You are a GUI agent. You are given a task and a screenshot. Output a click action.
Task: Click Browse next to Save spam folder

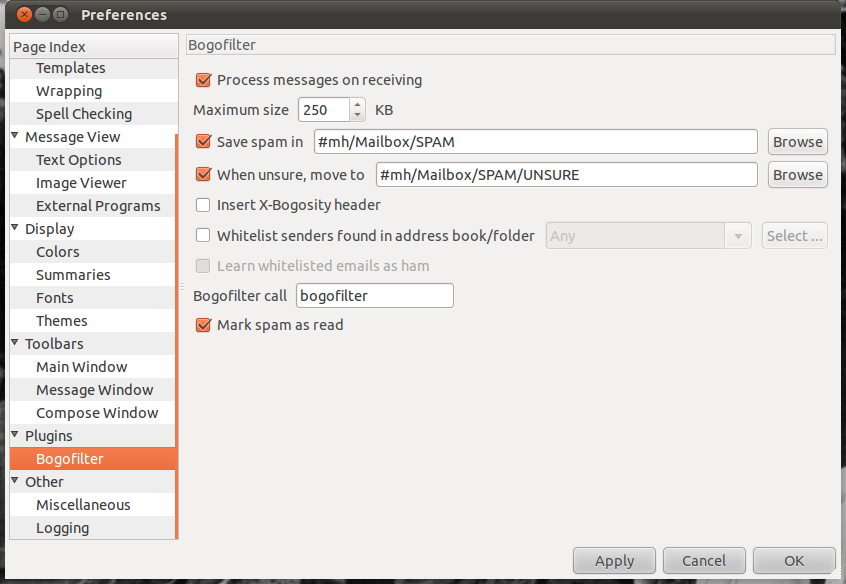797,142
